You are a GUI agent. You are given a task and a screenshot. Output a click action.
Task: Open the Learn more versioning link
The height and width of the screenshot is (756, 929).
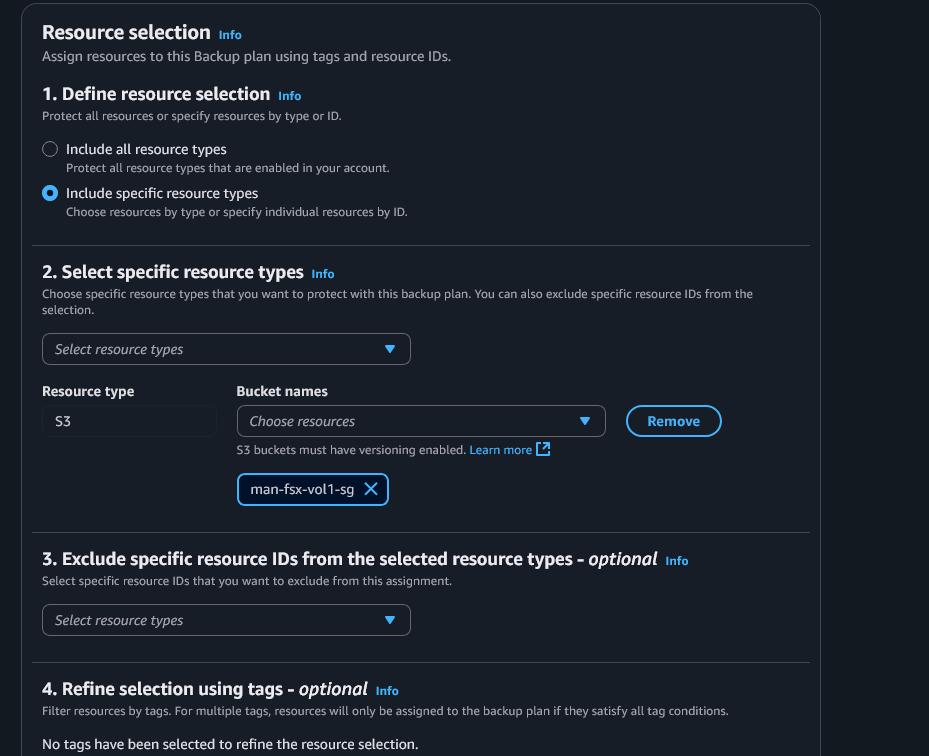coord(500,450)
